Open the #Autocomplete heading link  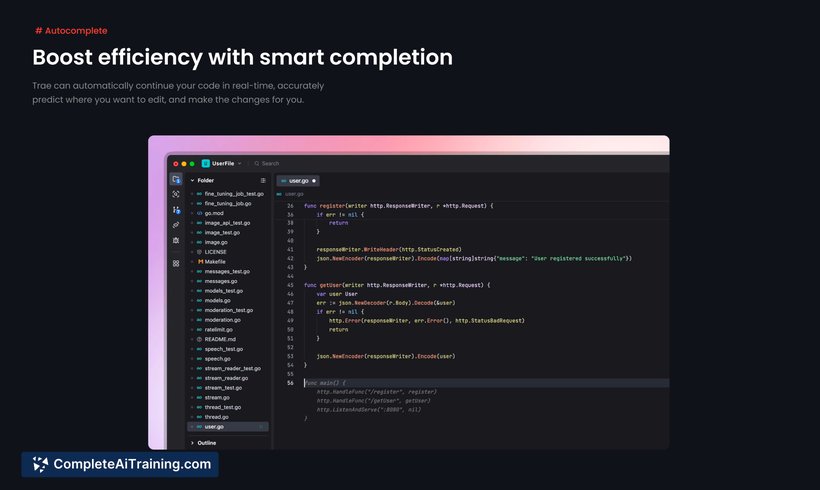[x=71, y=31]
